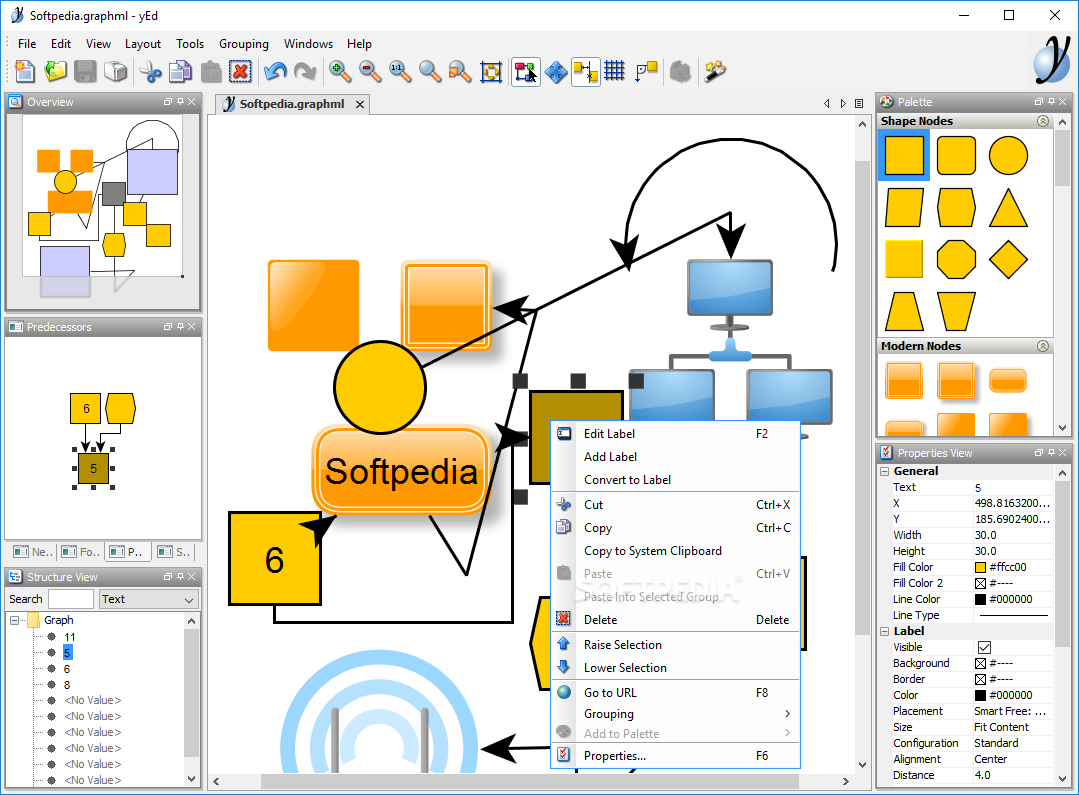Select the circle shape node in palette
The image size is (1079, 795).
click(1008, 156)
